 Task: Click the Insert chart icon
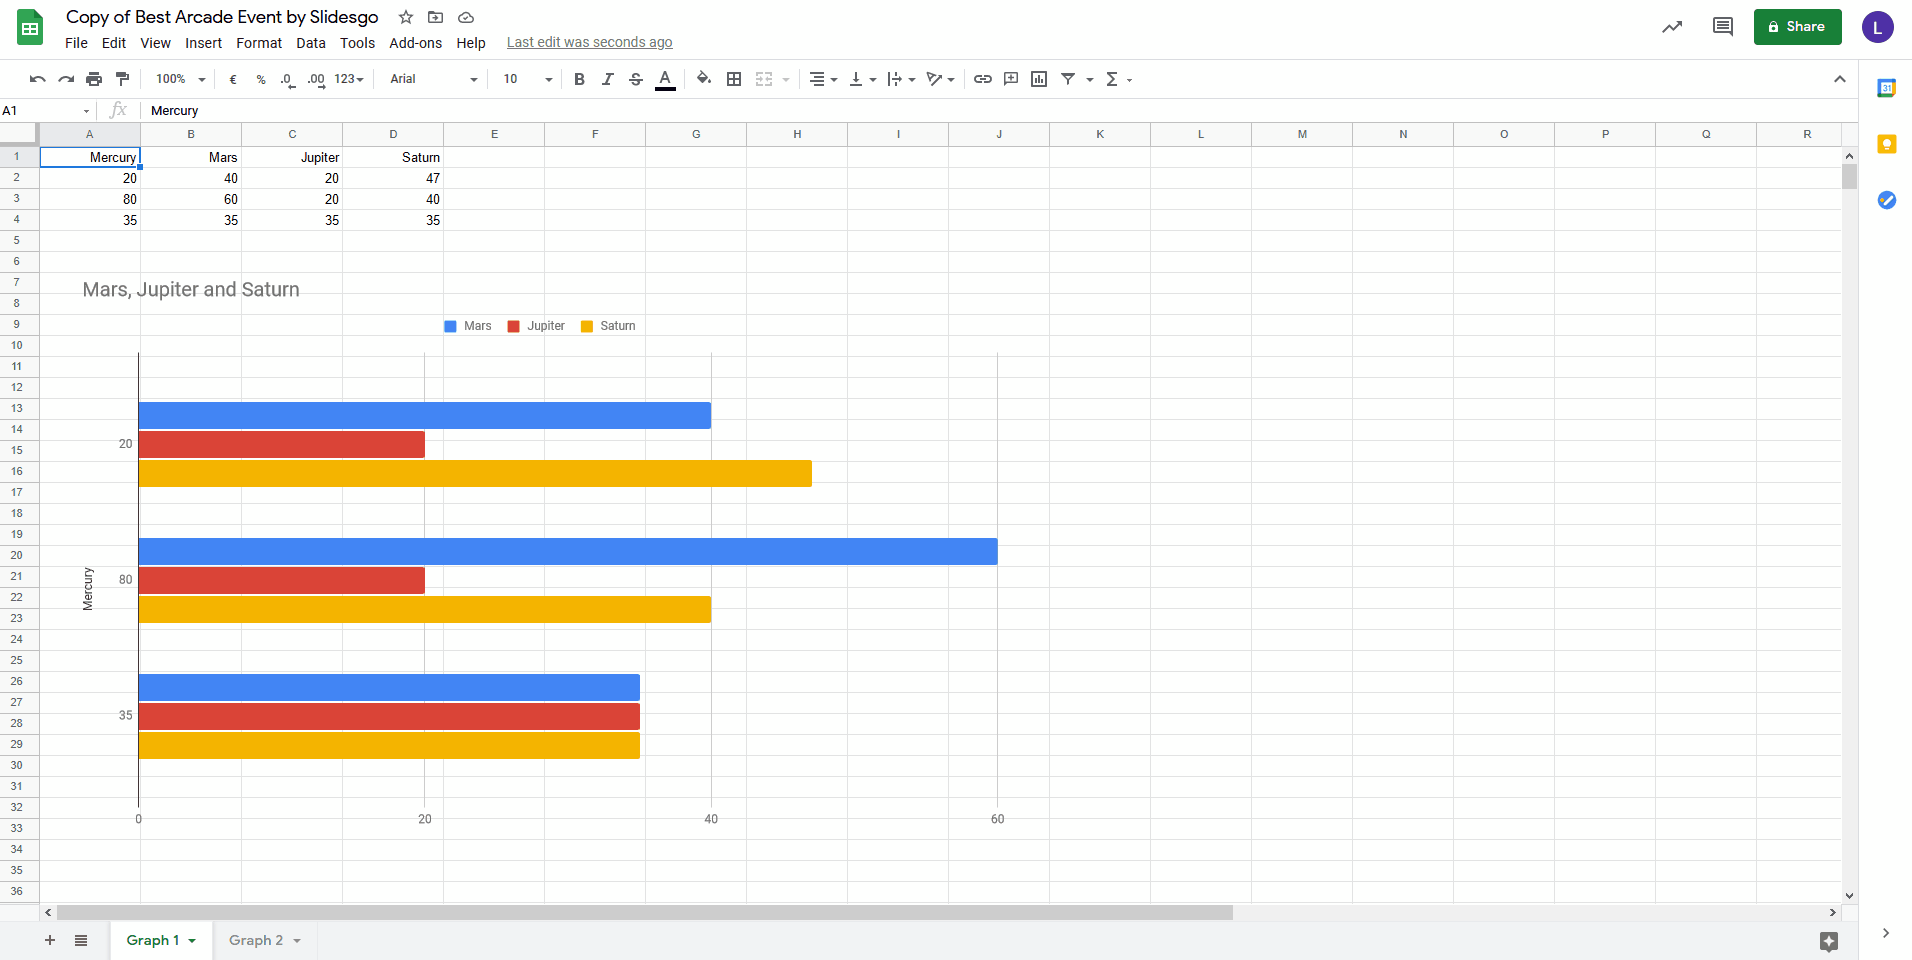coord(1039,79)
